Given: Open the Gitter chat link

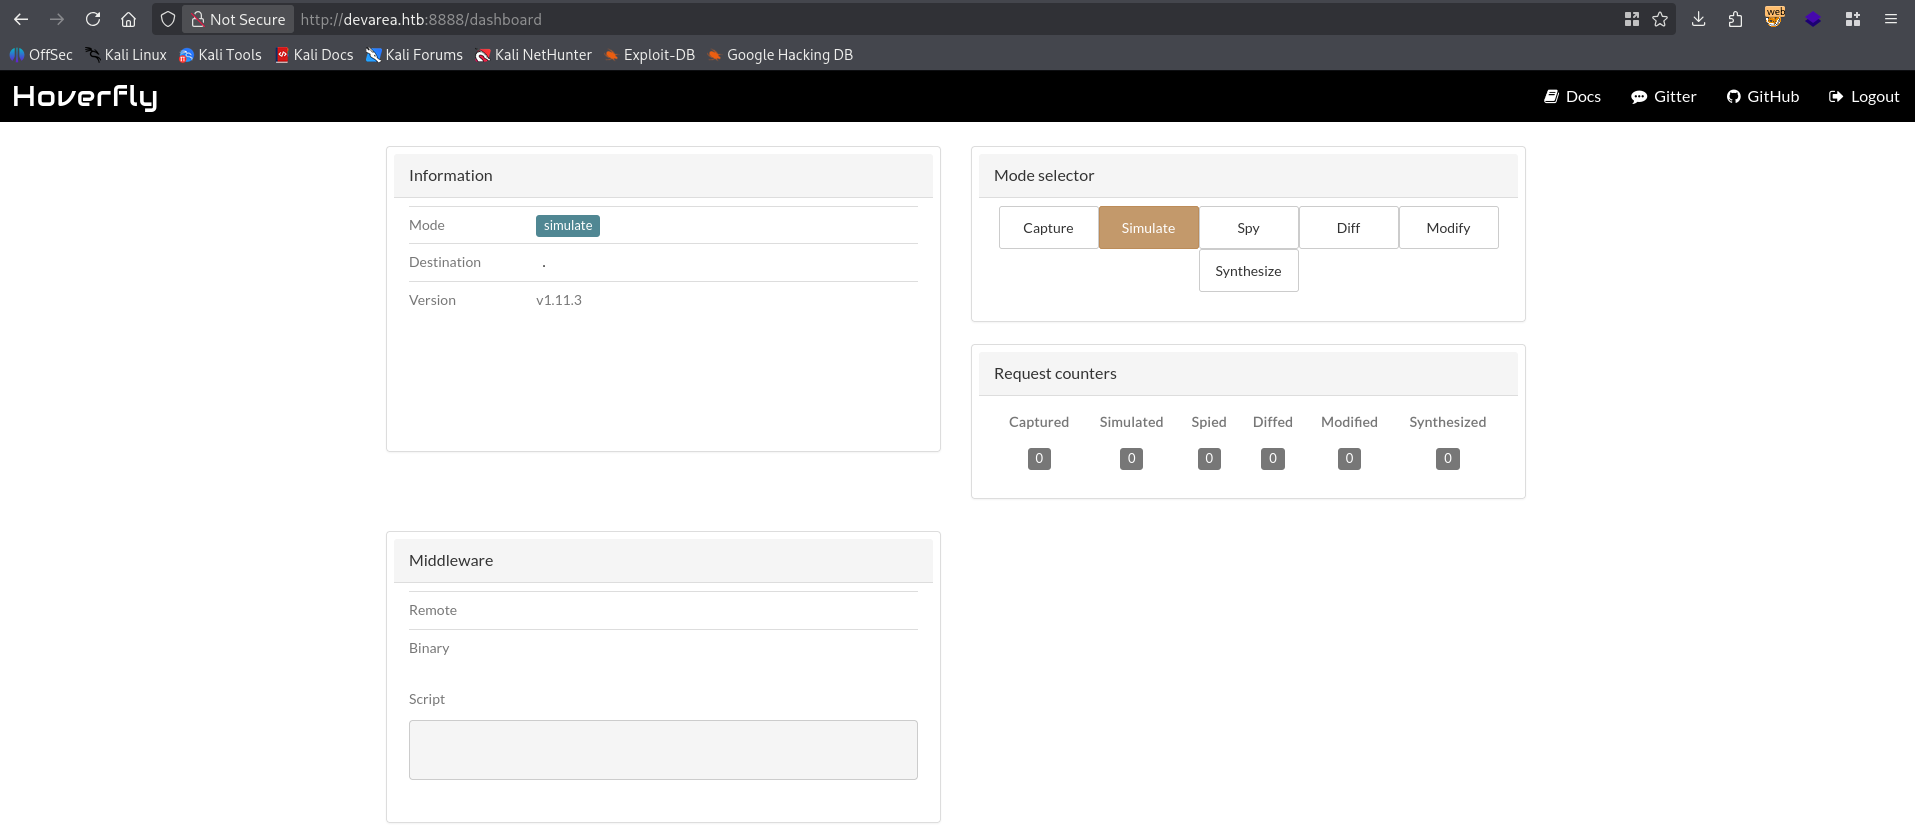Looking at the screenshot, I should coord(1663,97).
